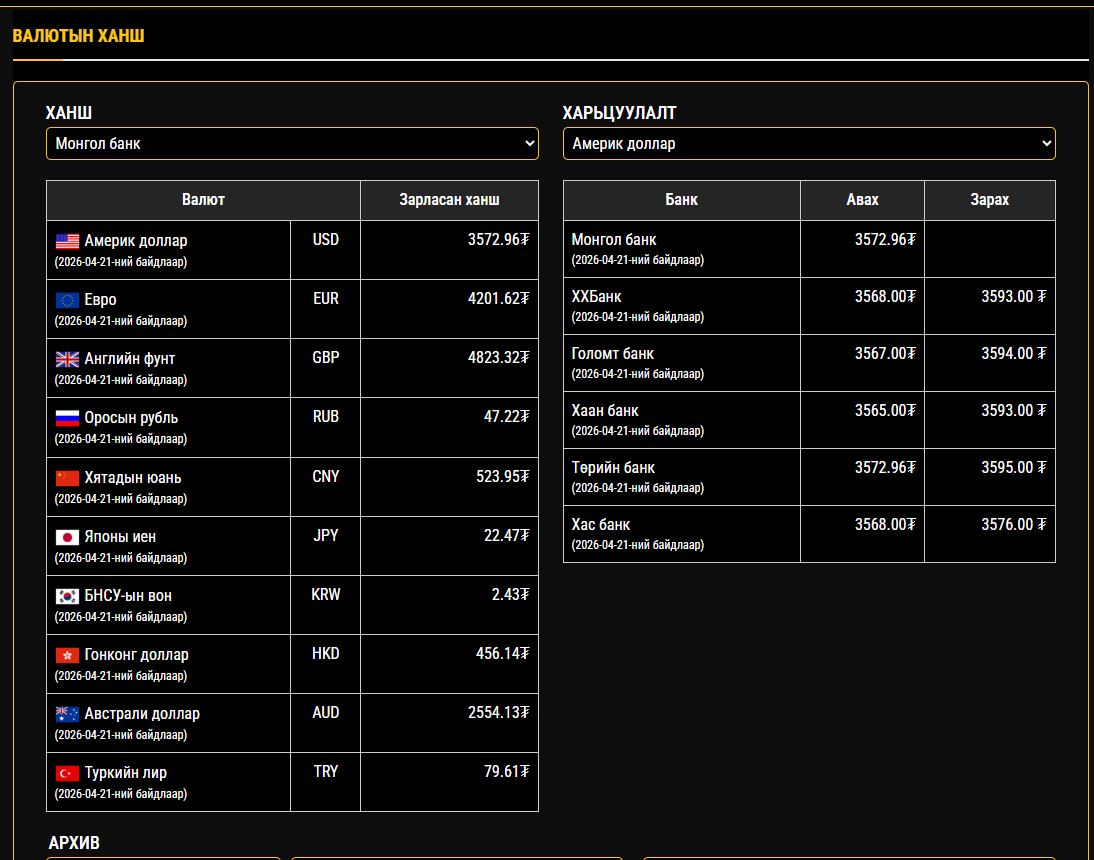Click the United States flag icon
This screenshot has width=1094, height=860.
[x=67, y=241]
